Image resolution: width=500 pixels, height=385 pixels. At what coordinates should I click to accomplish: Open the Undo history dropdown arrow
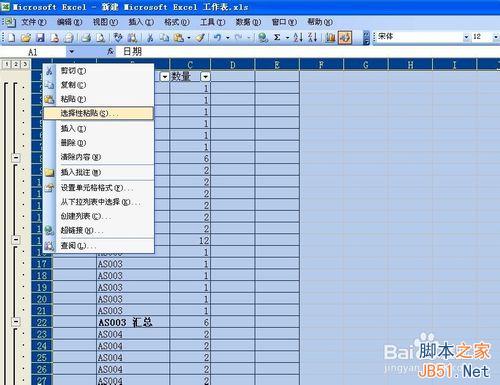[x=228, y=38]
